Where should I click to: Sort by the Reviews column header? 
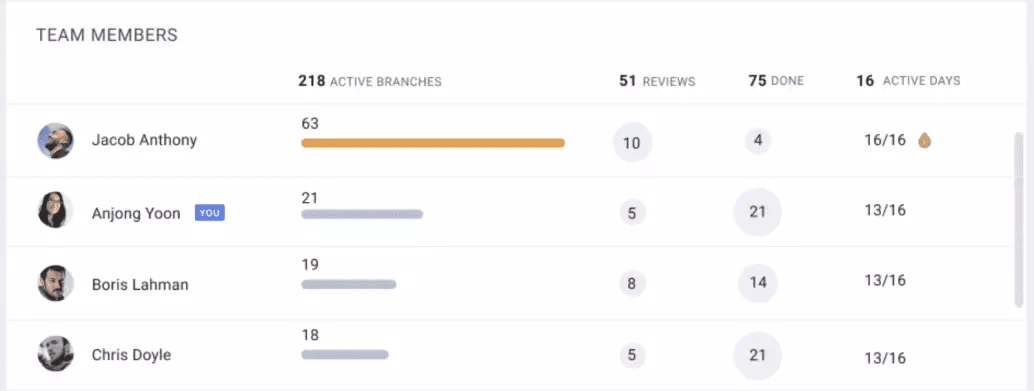pyautogui.click(x=657, y=81)
